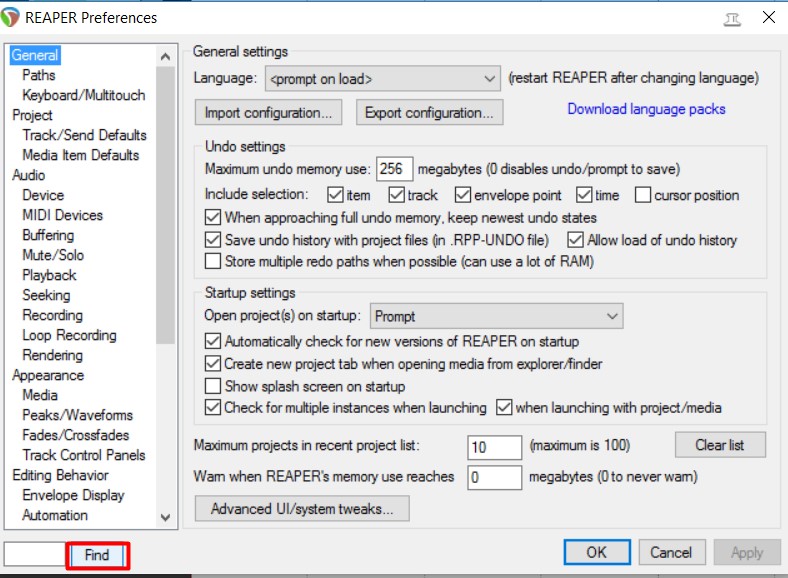Select Keyboard/Multitouch page
The height and width of the screenshot is (578, 788).
pyautogui.click(x=83, y=95)
